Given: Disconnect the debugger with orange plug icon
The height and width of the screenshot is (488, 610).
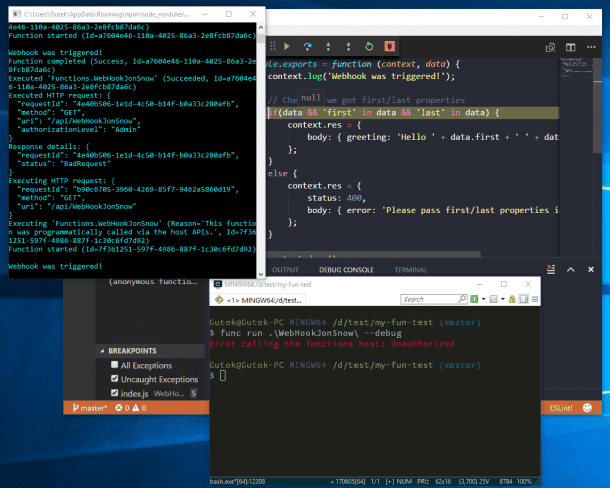Looking at the screenshot, I should tap(389, 47).
